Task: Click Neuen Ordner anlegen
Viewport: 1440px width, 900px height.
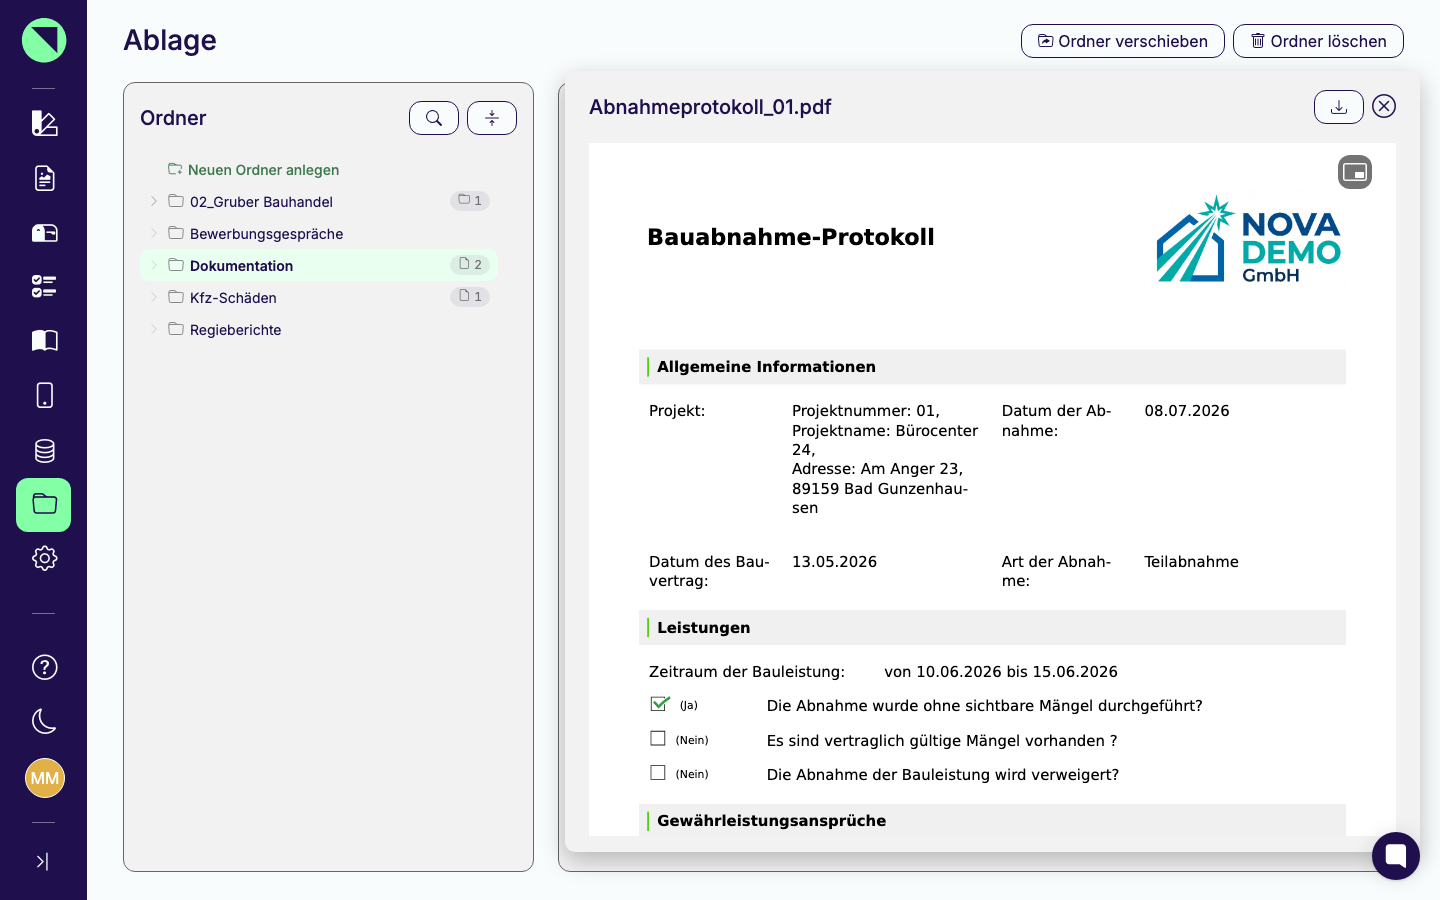Action: tap(254, 170)
